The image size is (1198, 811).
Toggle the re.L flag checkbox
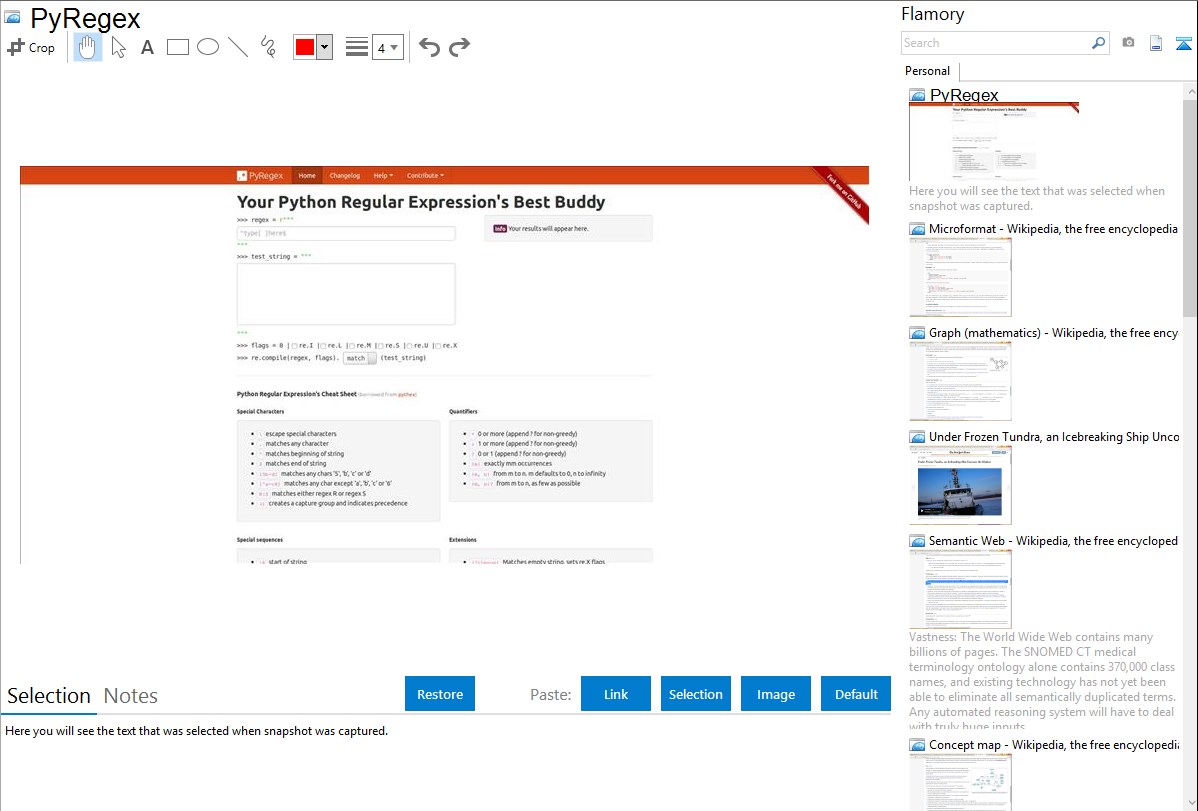tap(323, 345)
